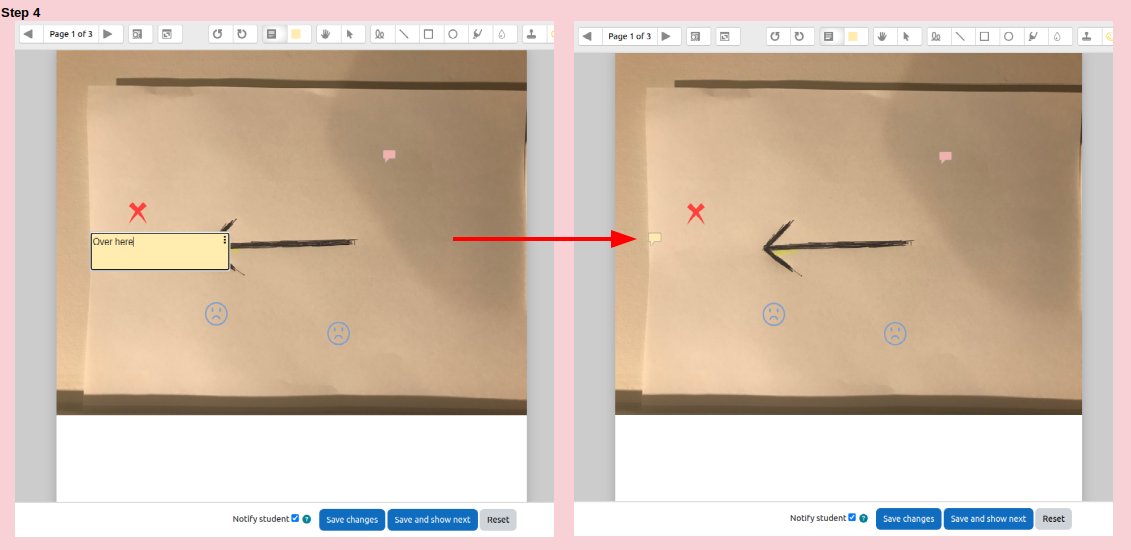Select the stamp tool in right panel
This screenshot has width=1131, height=550.
click(x=1088, y=36)
